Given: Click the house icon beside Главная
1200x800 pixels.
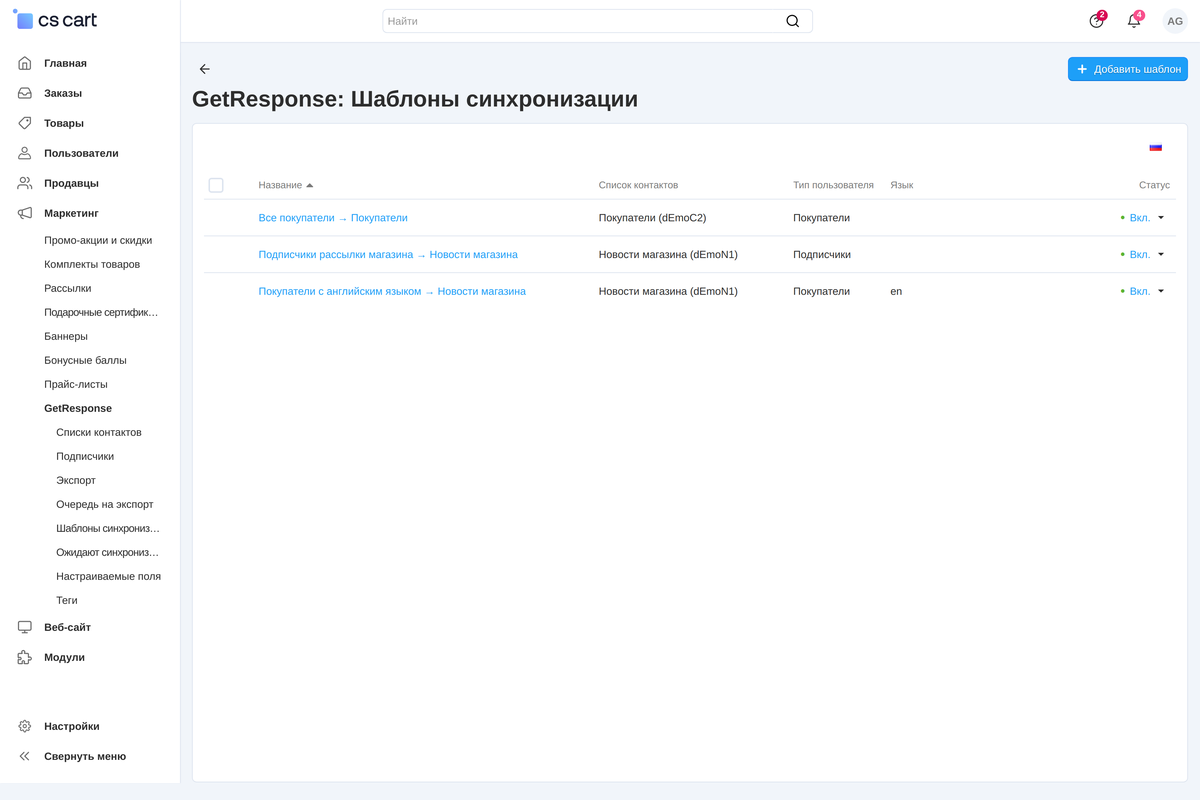Looking at the screenshot, I should (x=25, y=63).
